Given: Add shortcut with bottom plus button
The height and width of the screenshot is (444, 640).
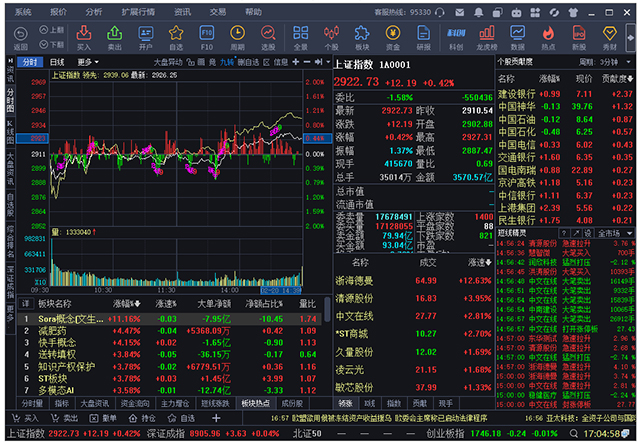Looking at the screenshot, I should pyautogui.click(x=216, y=418).
